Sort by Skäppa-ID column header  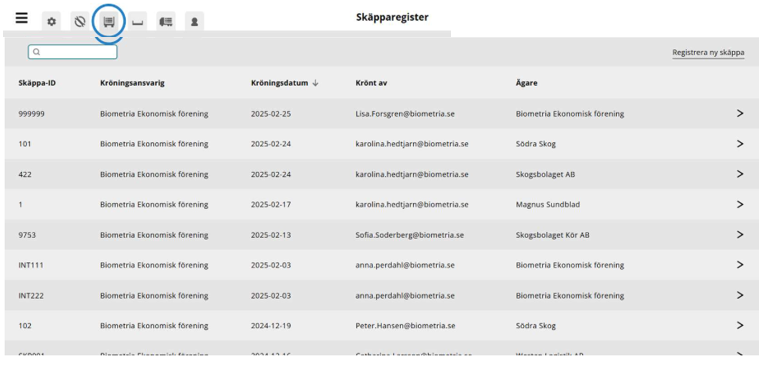click(37, 83)
